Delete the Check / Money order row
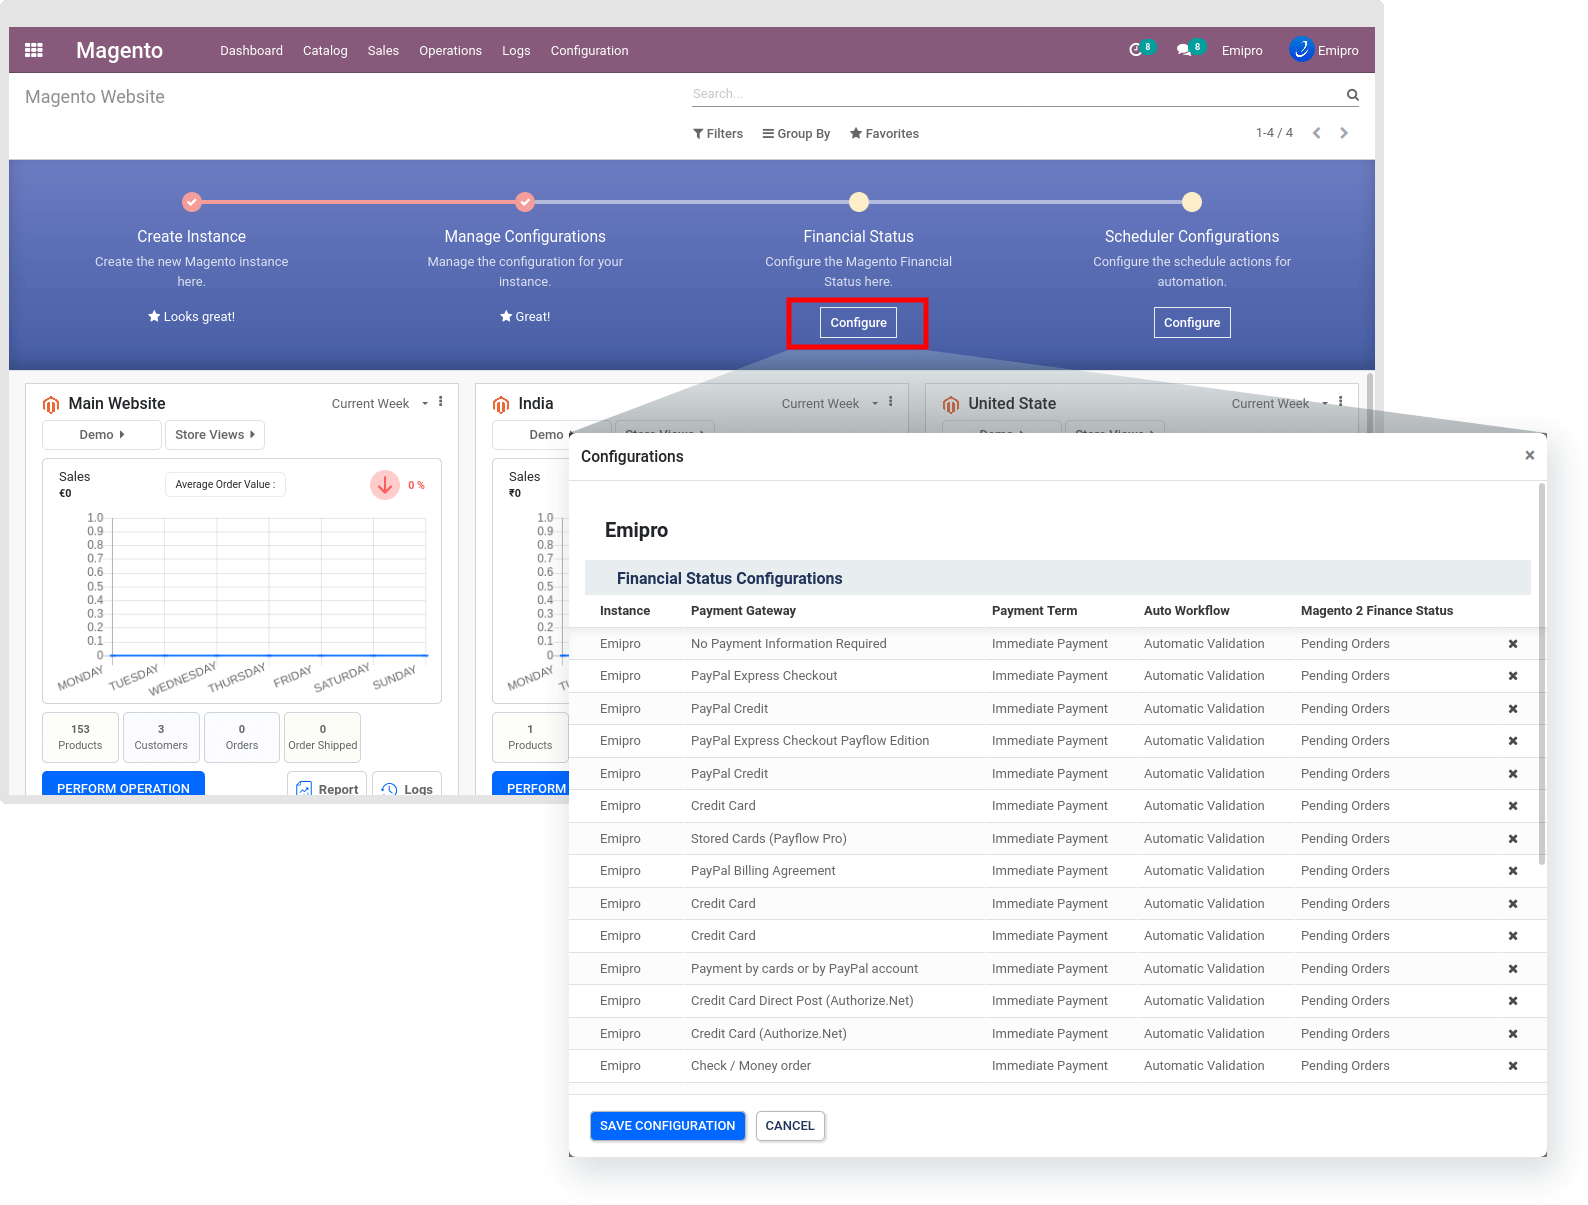Viewport: 1588px width, 1205px height. coord(1513,1066)
